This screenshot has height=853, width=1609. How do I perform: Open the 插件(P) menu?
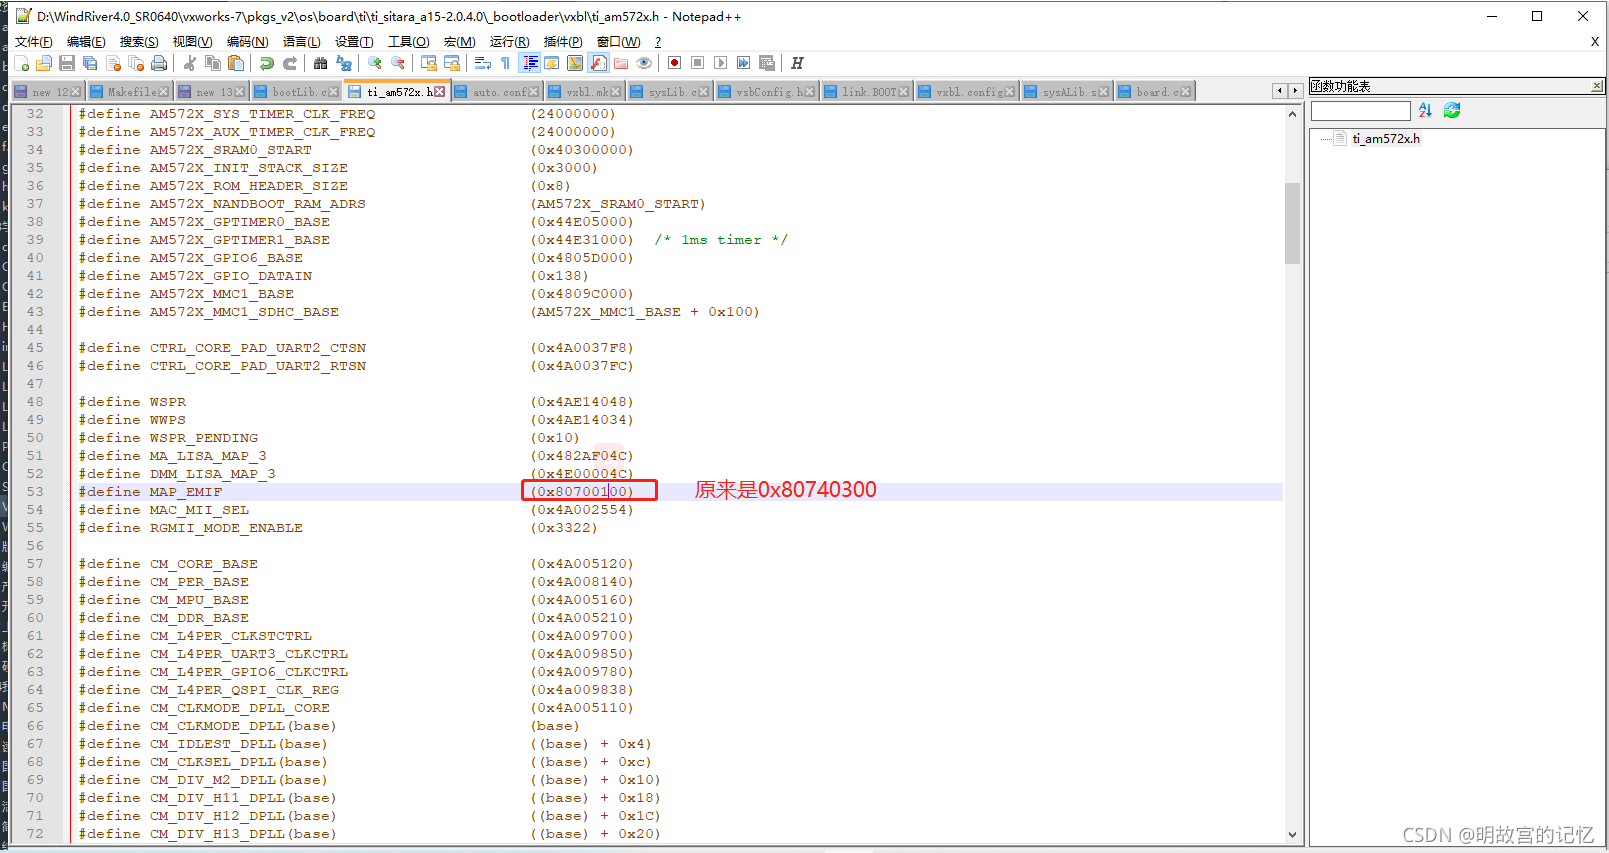[x=563, y=41]
